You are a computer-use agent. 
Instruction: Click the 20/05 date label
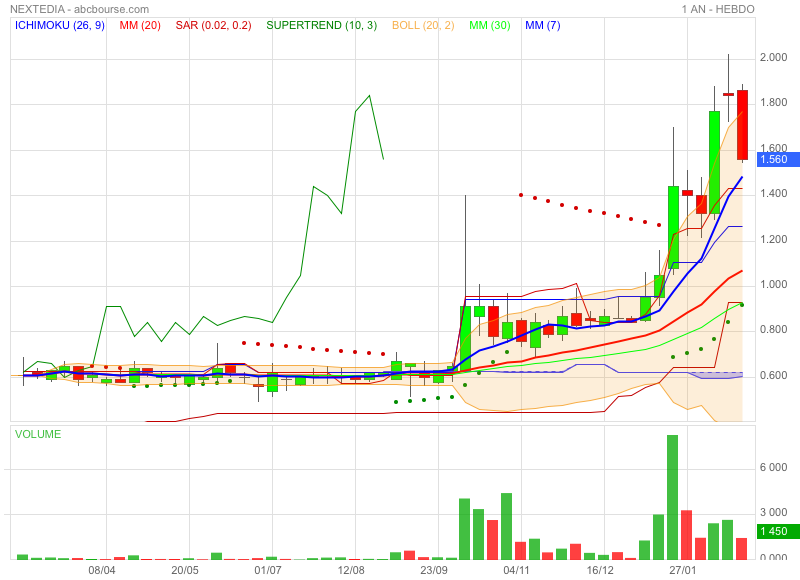185,570
